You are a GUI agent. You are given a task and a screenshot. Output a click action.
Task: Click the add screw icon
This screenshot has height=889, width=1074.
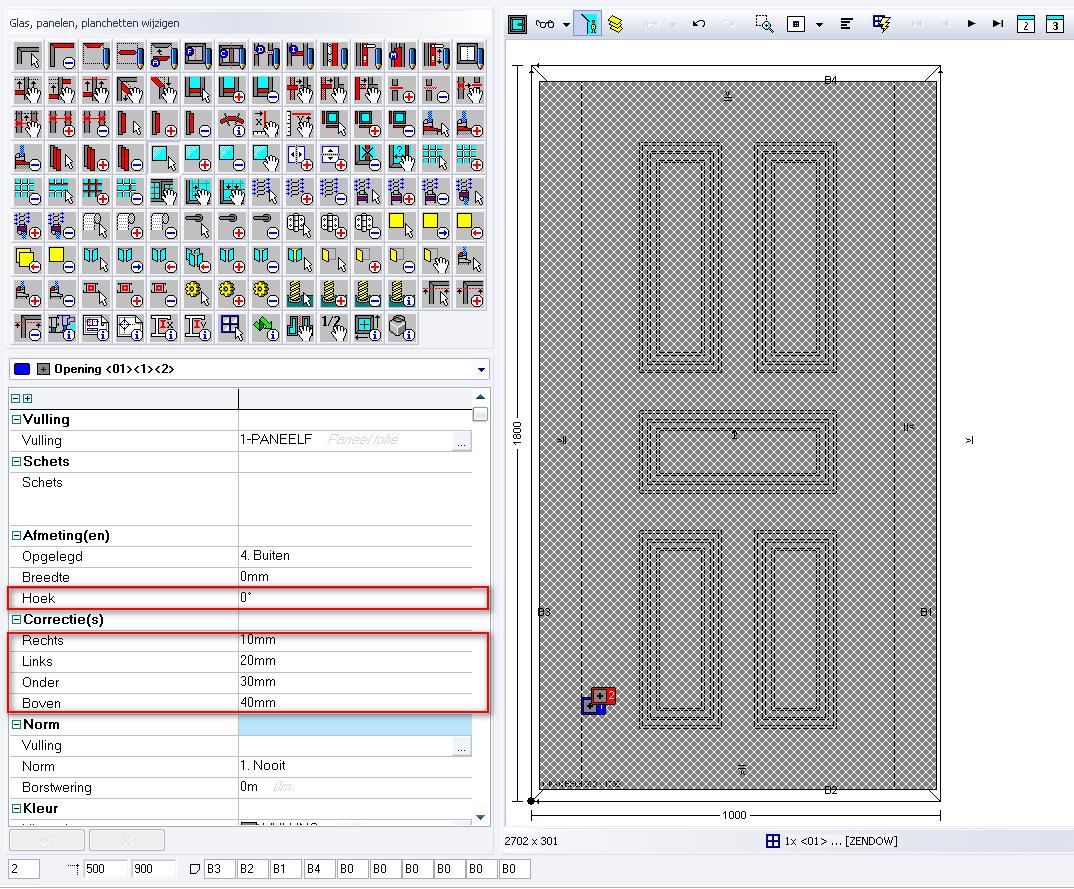pos(334,293)
